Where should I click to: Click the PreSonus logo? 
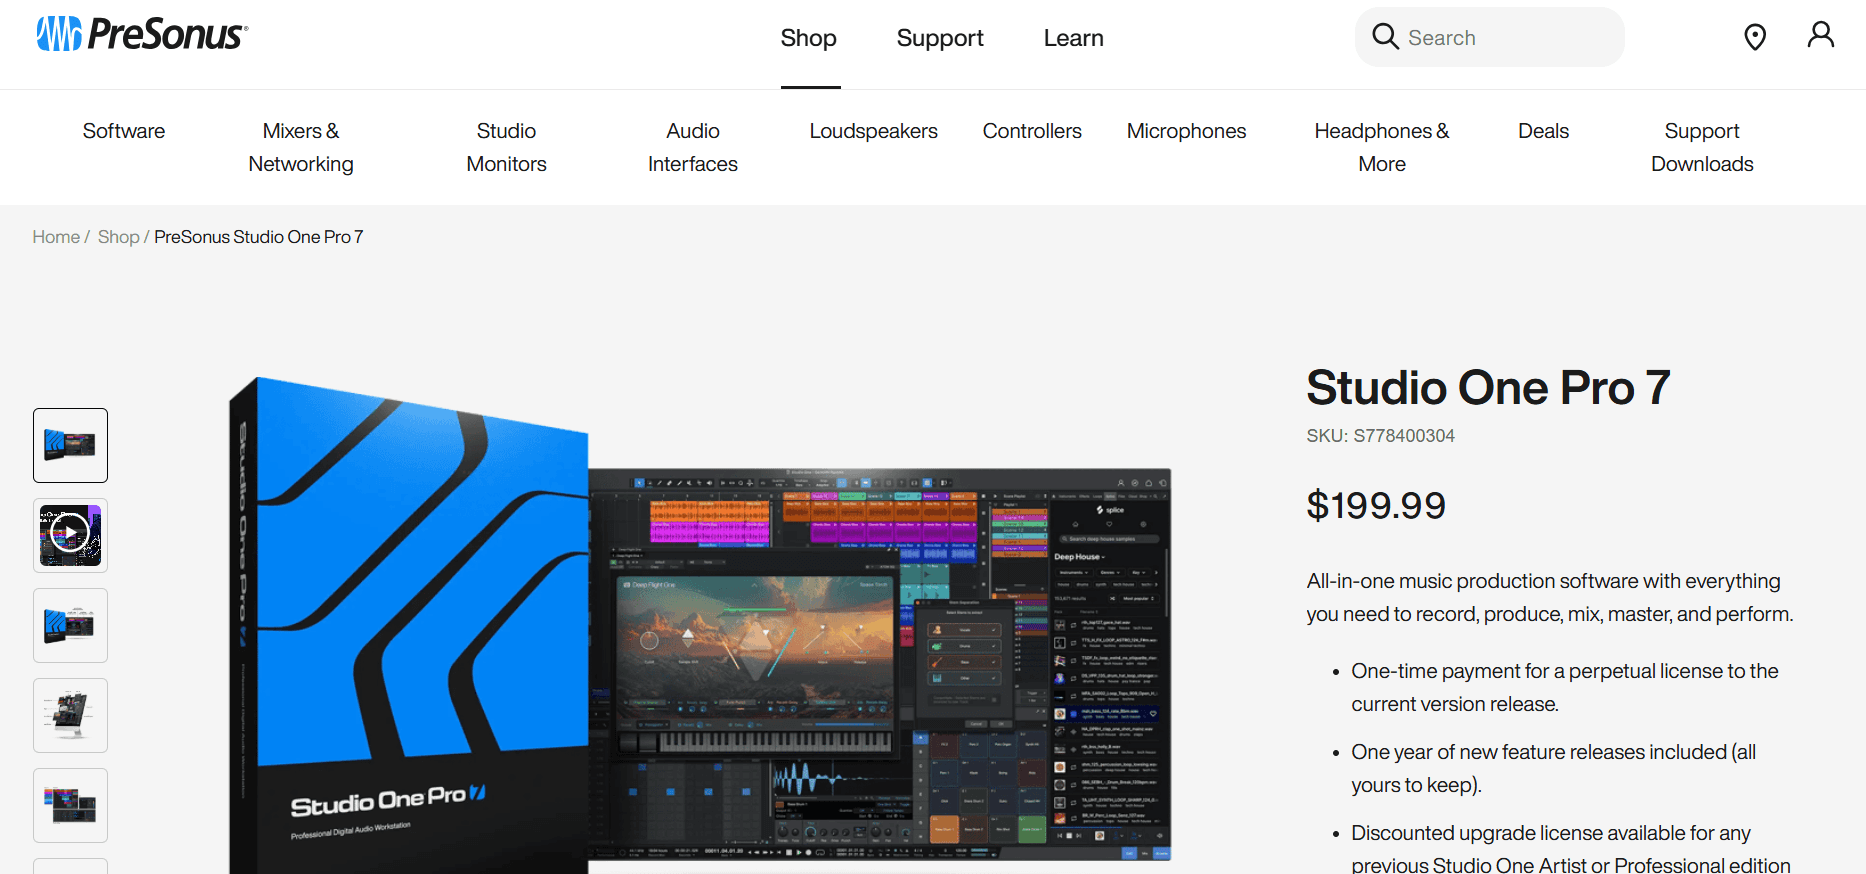[x=142, y=34]
